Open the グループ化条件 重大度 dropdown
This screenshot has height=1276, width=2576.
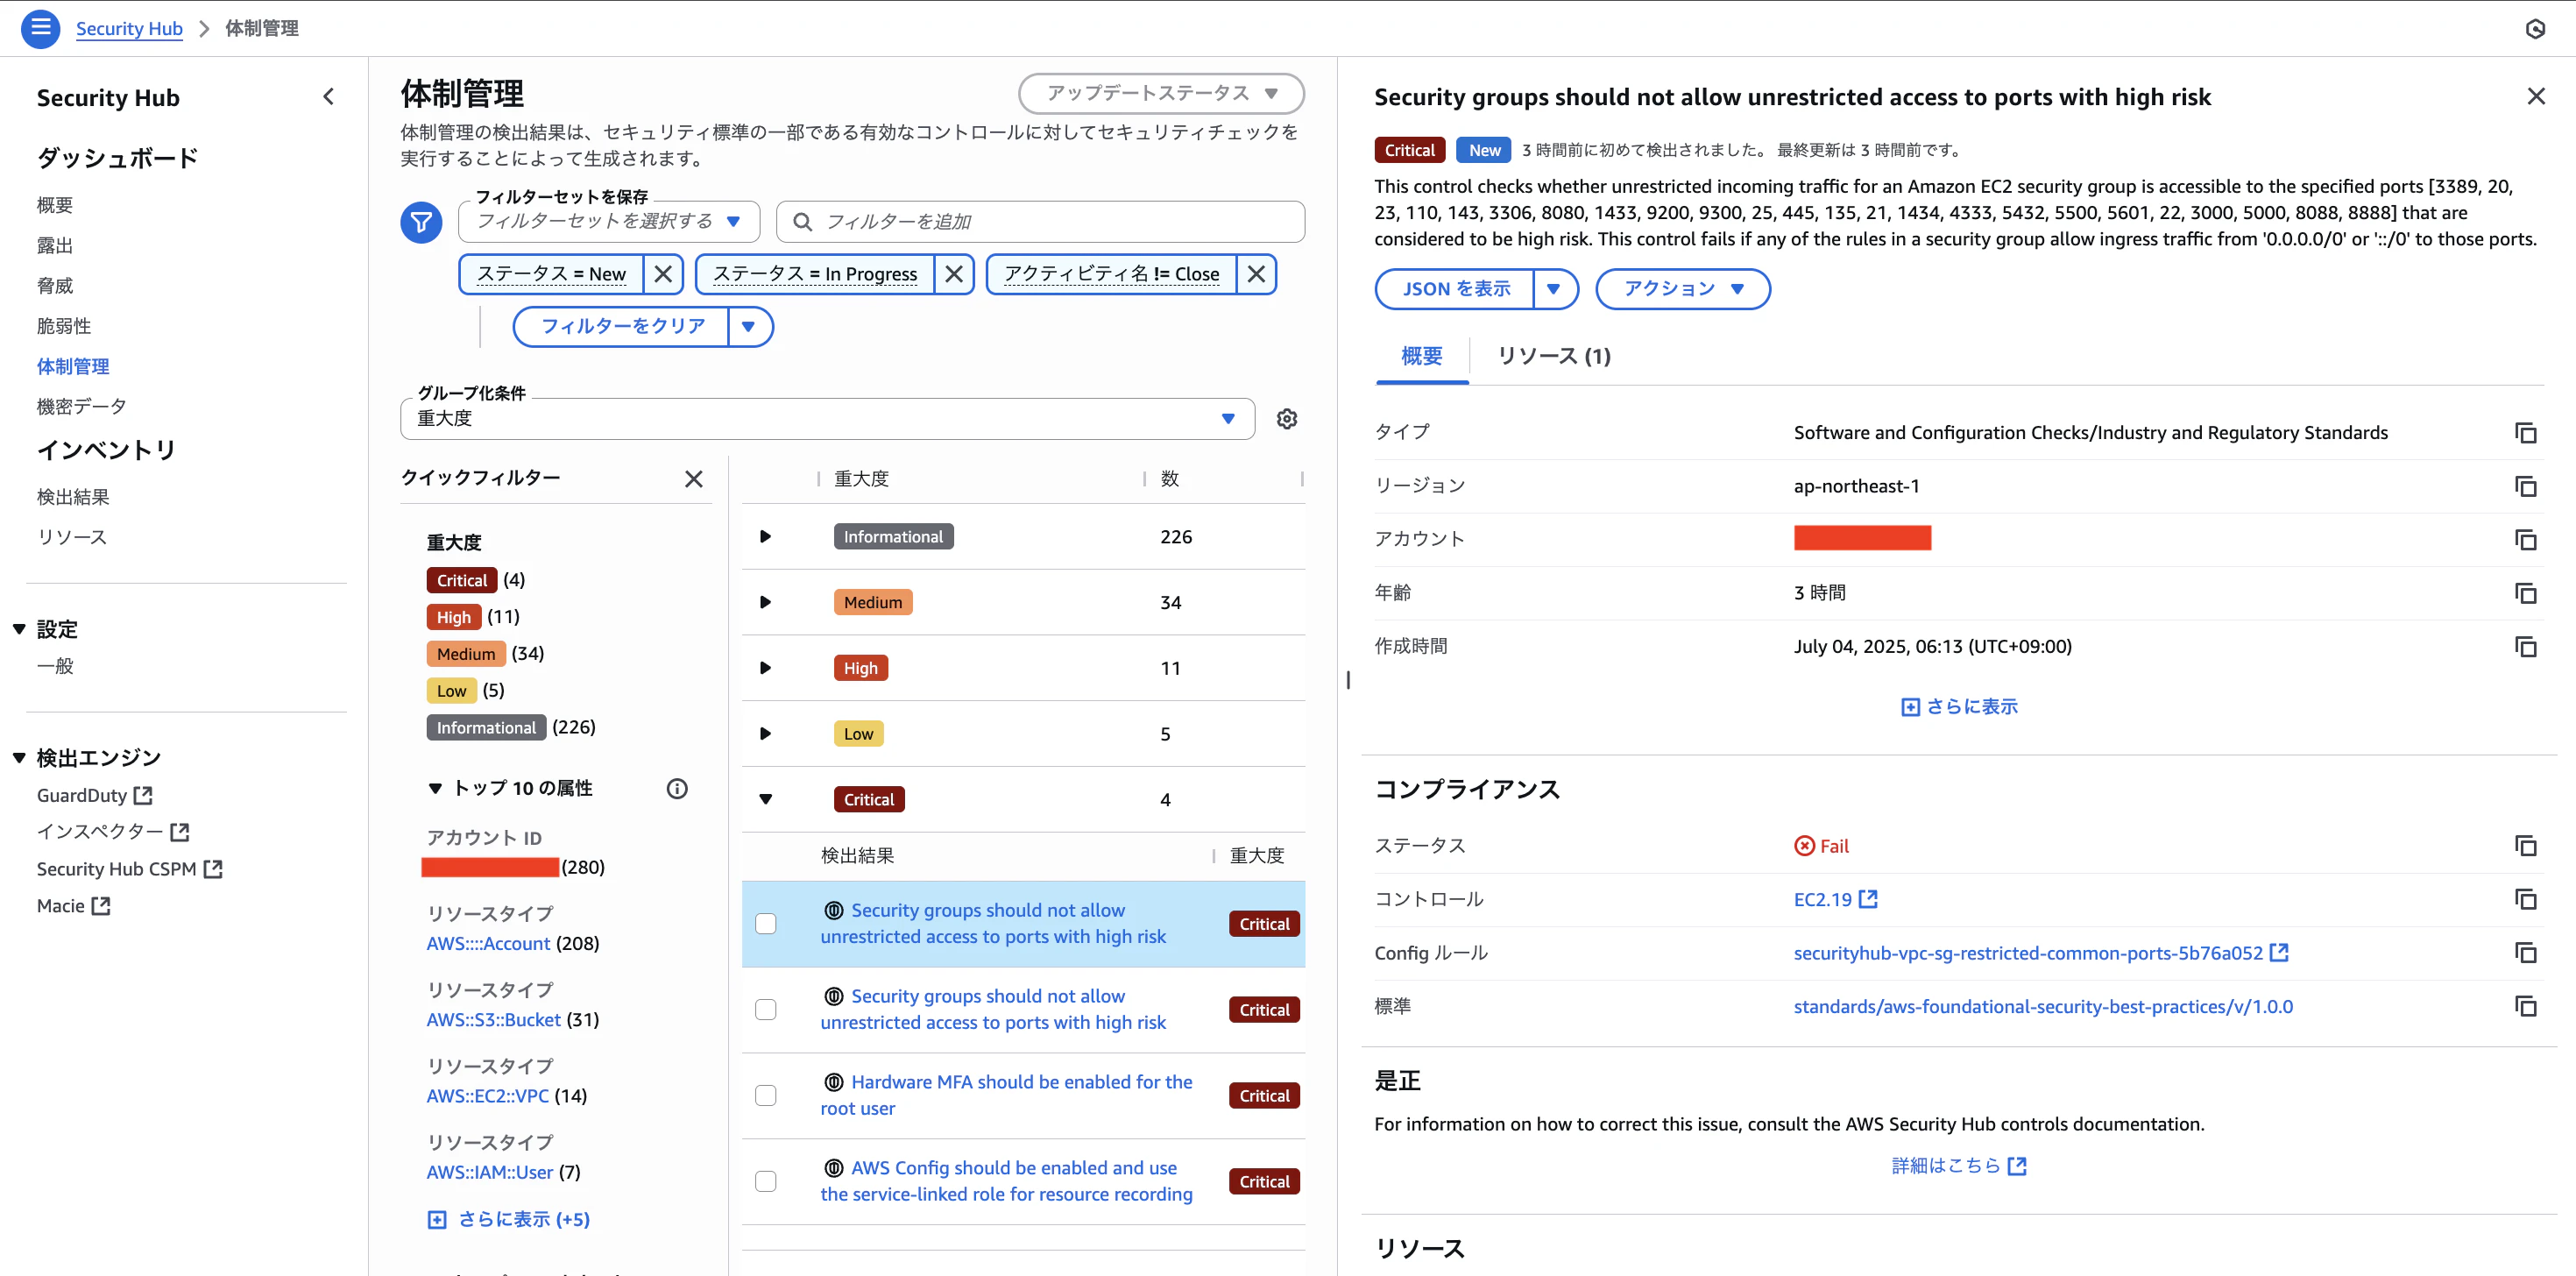[827, 419]
